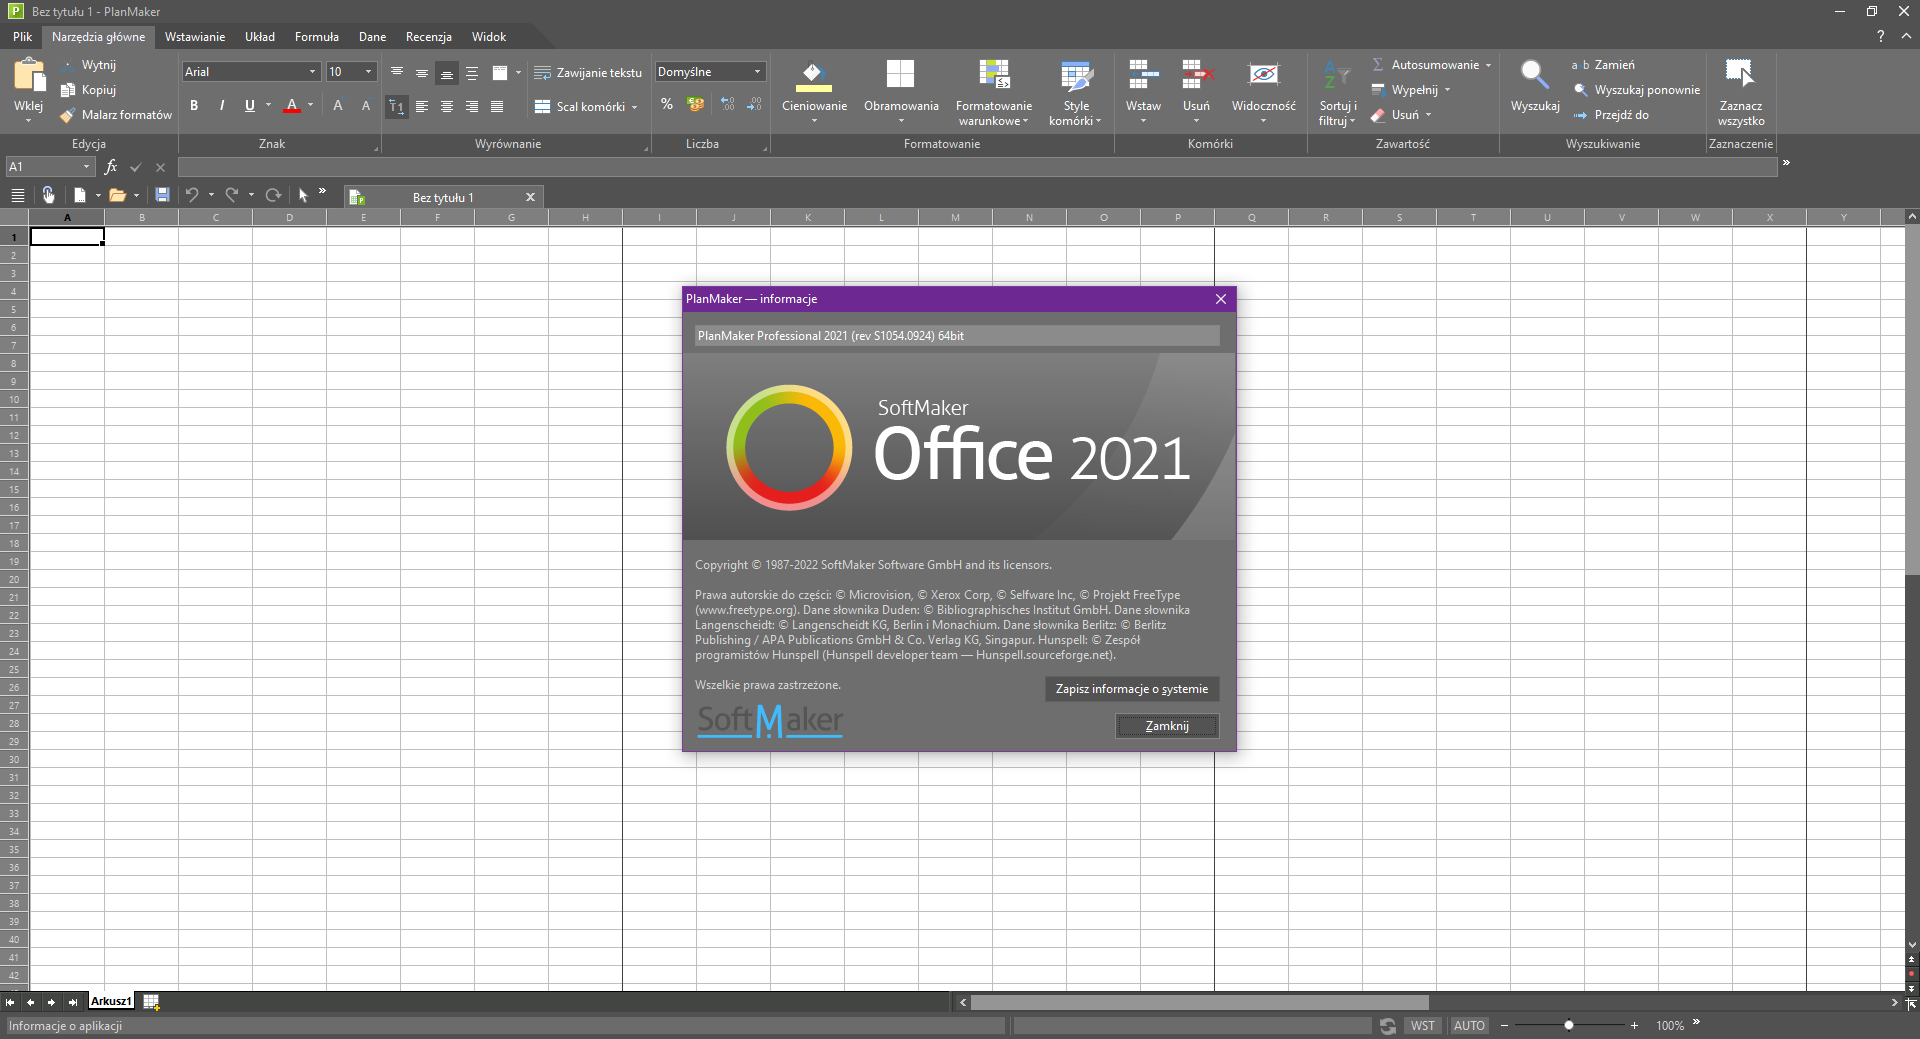Undo the last action
Image resolution: width=1920 pixels, height=1039 pixels.
(x=192, y=196)
